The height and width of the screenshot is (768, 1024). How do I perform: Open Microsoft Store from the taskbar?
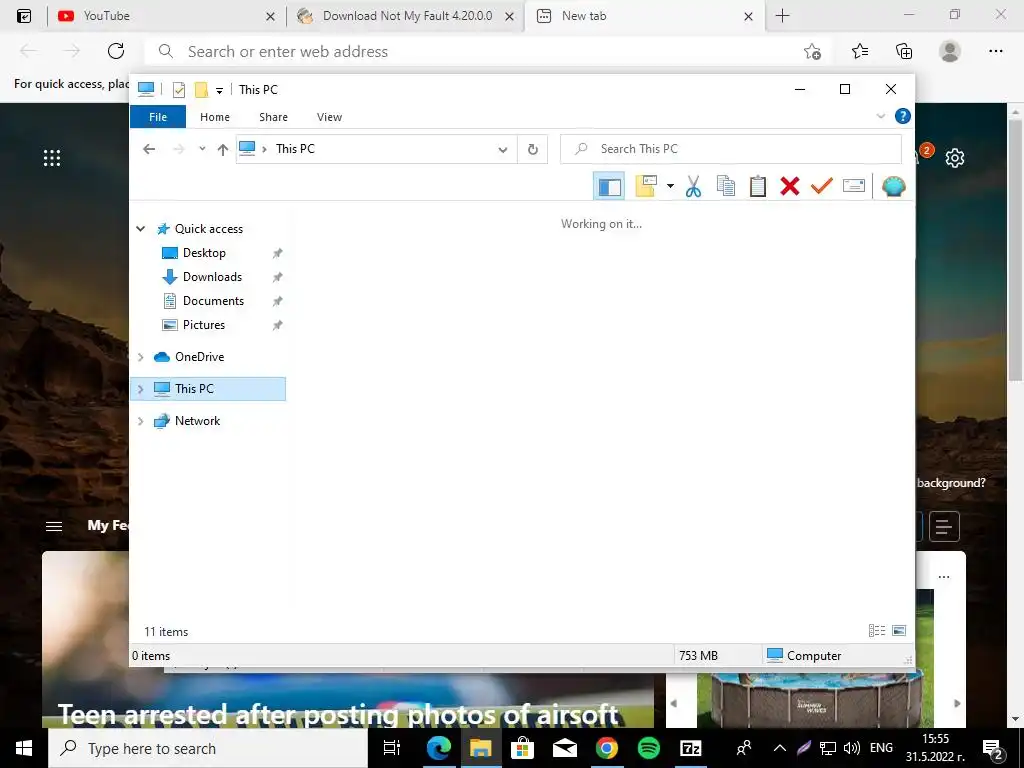(522, 748)
